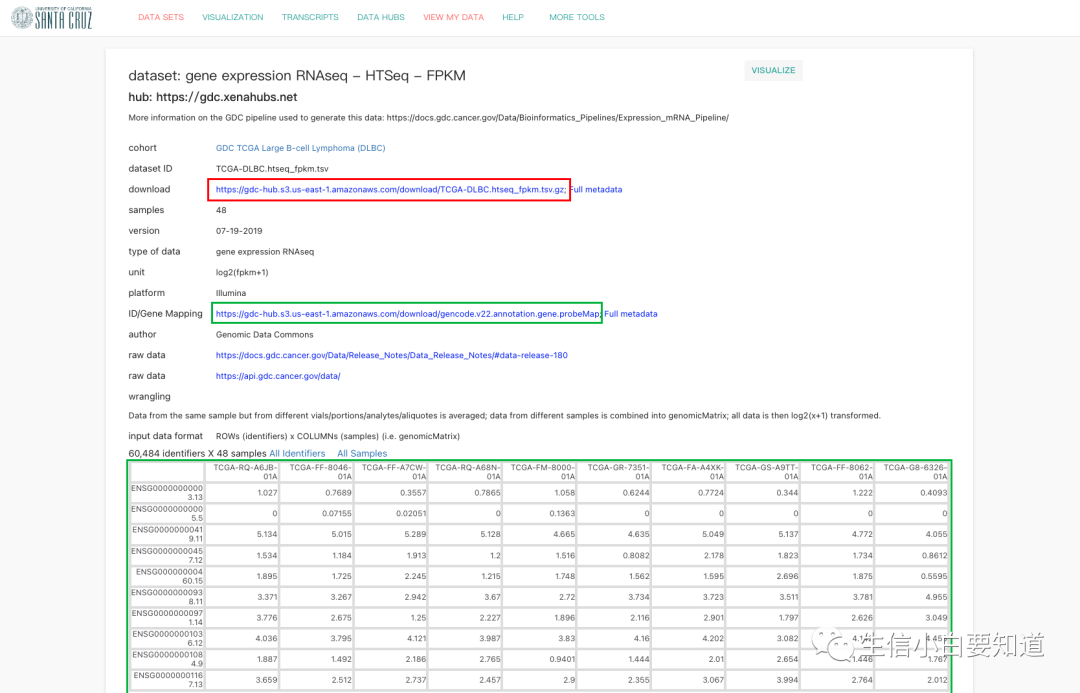Screen dimensions: 1080x693
Task: Click row identifier ENSG00000000005.5
Action: (167, 513)
